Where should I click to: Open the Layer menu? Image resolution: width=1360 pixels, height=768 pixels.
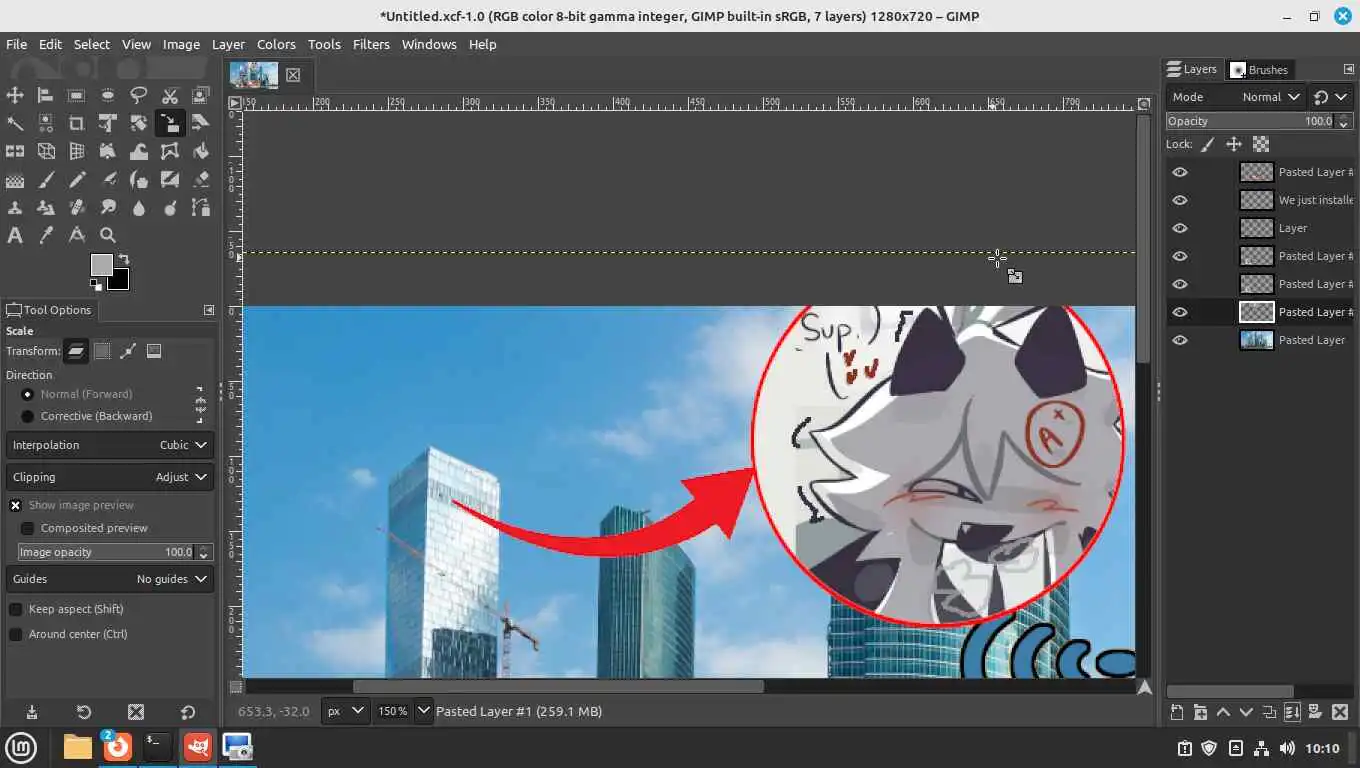[x=228, y=44]
